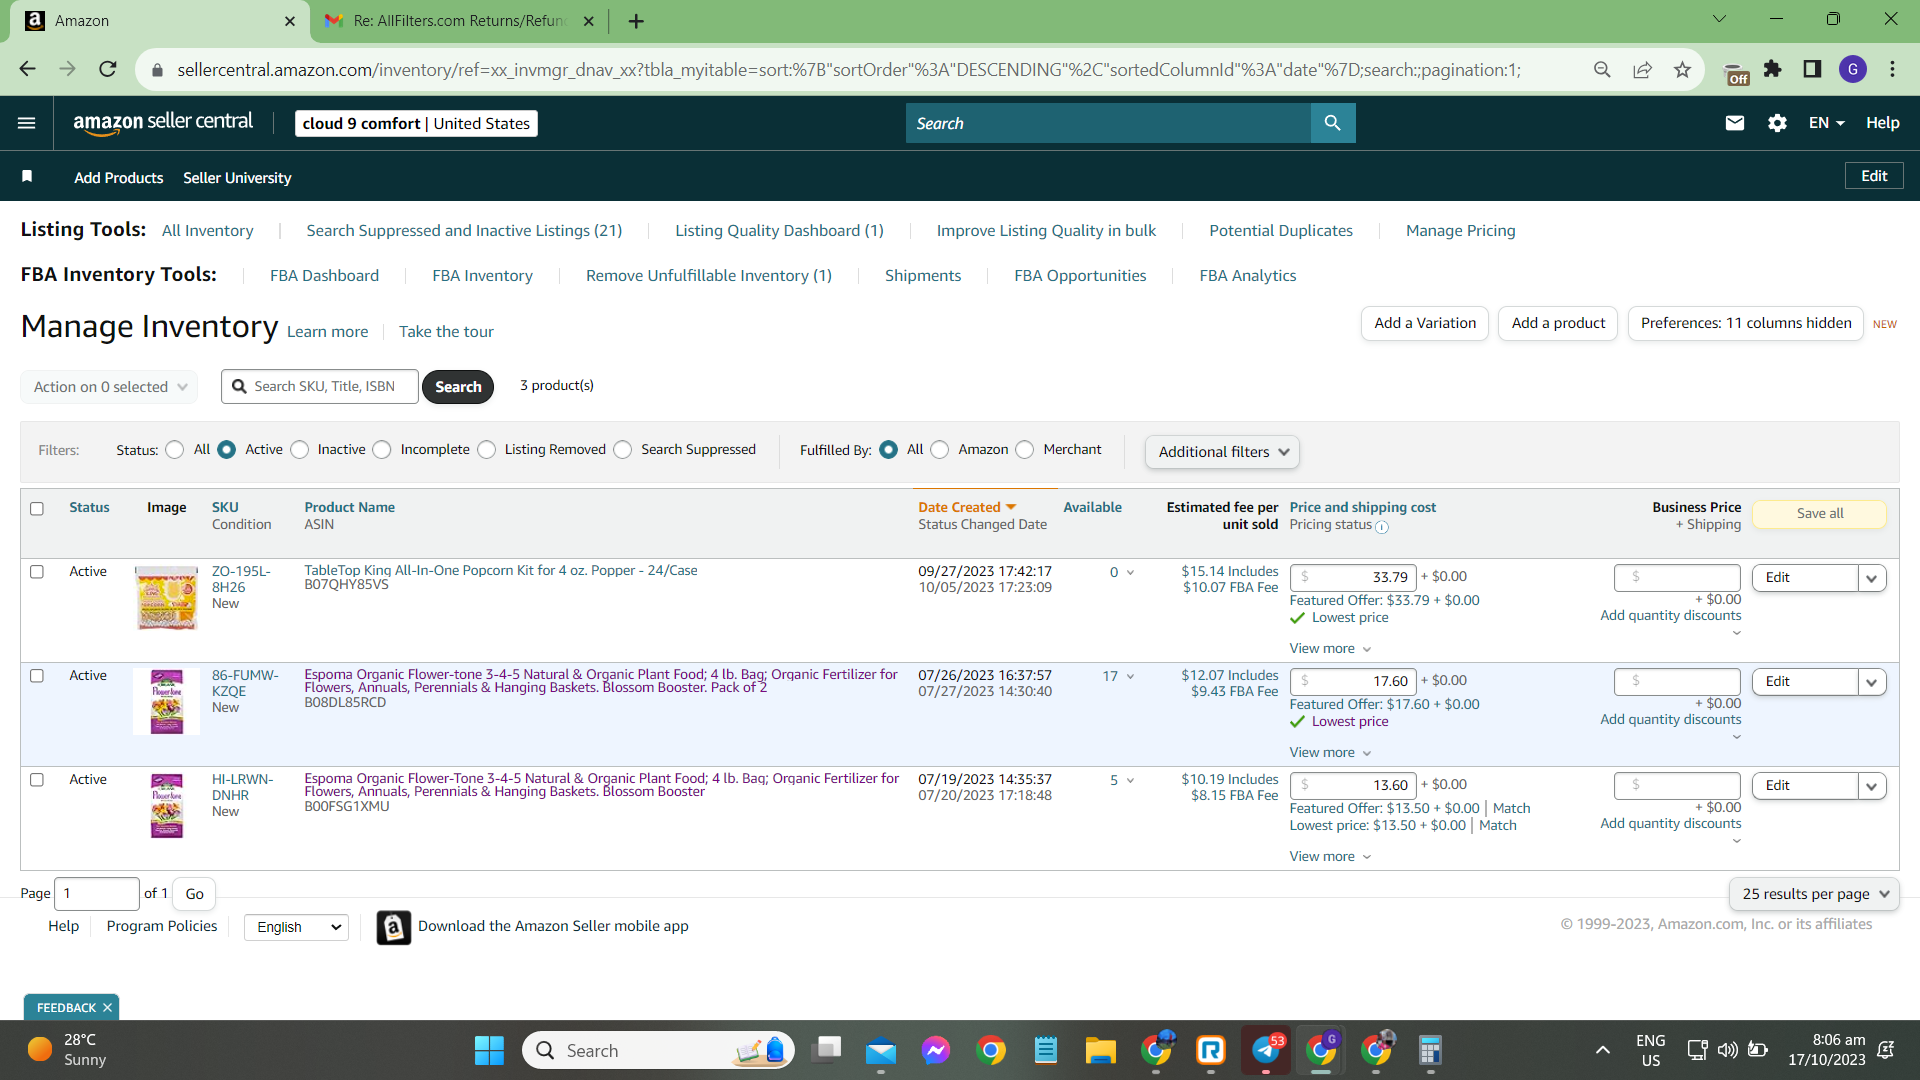
Task: Select the Search Suppressed status filter
Action: click(x=623, y=450)
